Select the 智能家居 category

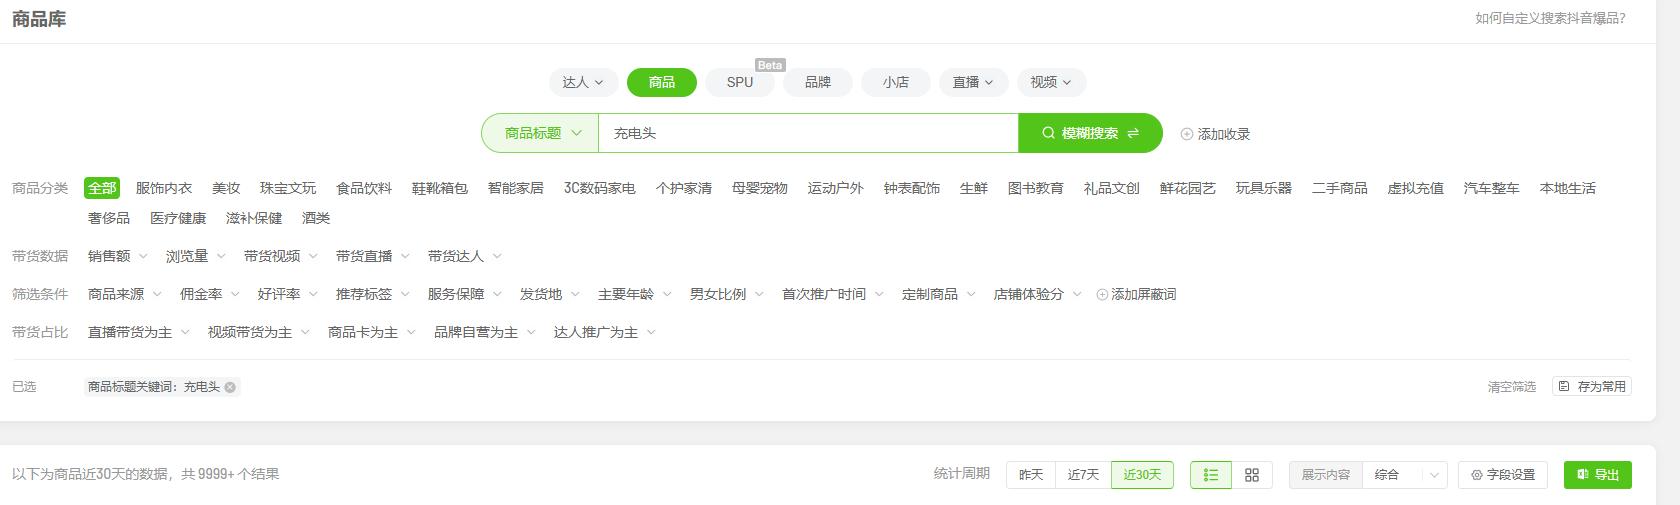(x=516, y=188)
